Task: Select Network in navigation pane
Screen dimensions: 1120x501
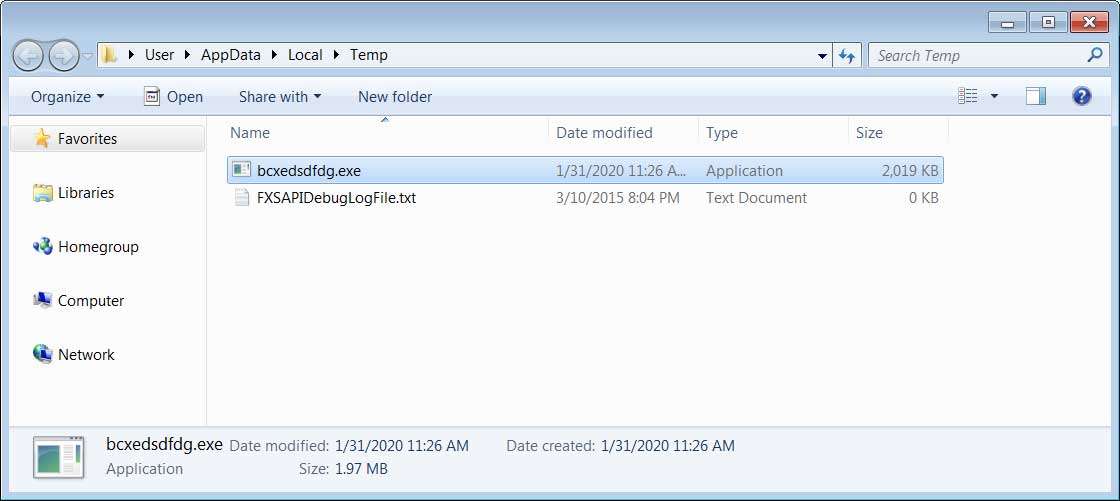Action: tap(86, 354)
